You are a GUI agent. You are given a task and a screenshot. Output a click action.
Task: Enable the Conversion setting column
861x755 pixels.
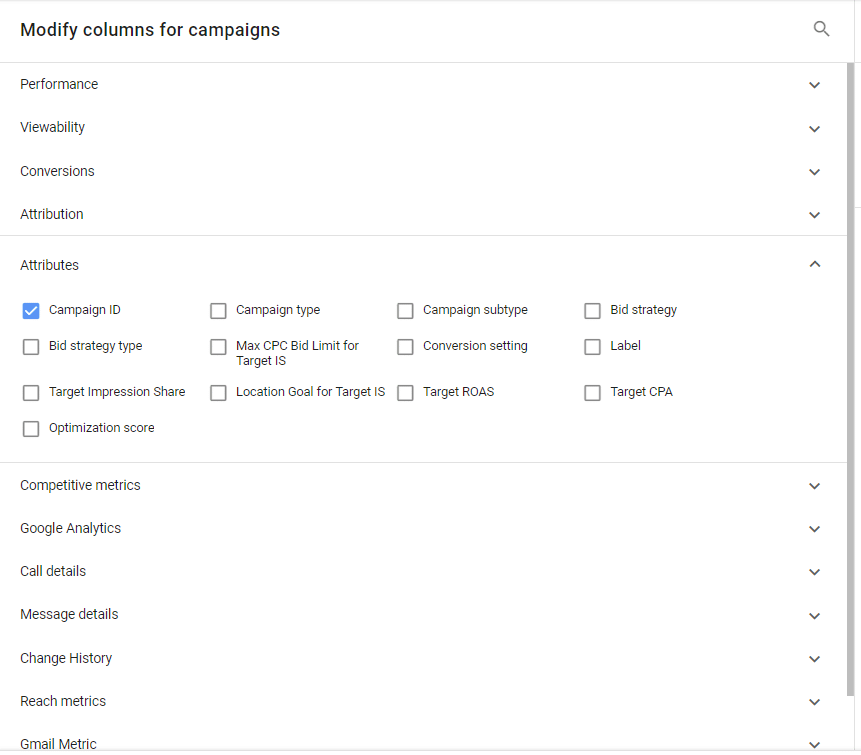point(405,346)
